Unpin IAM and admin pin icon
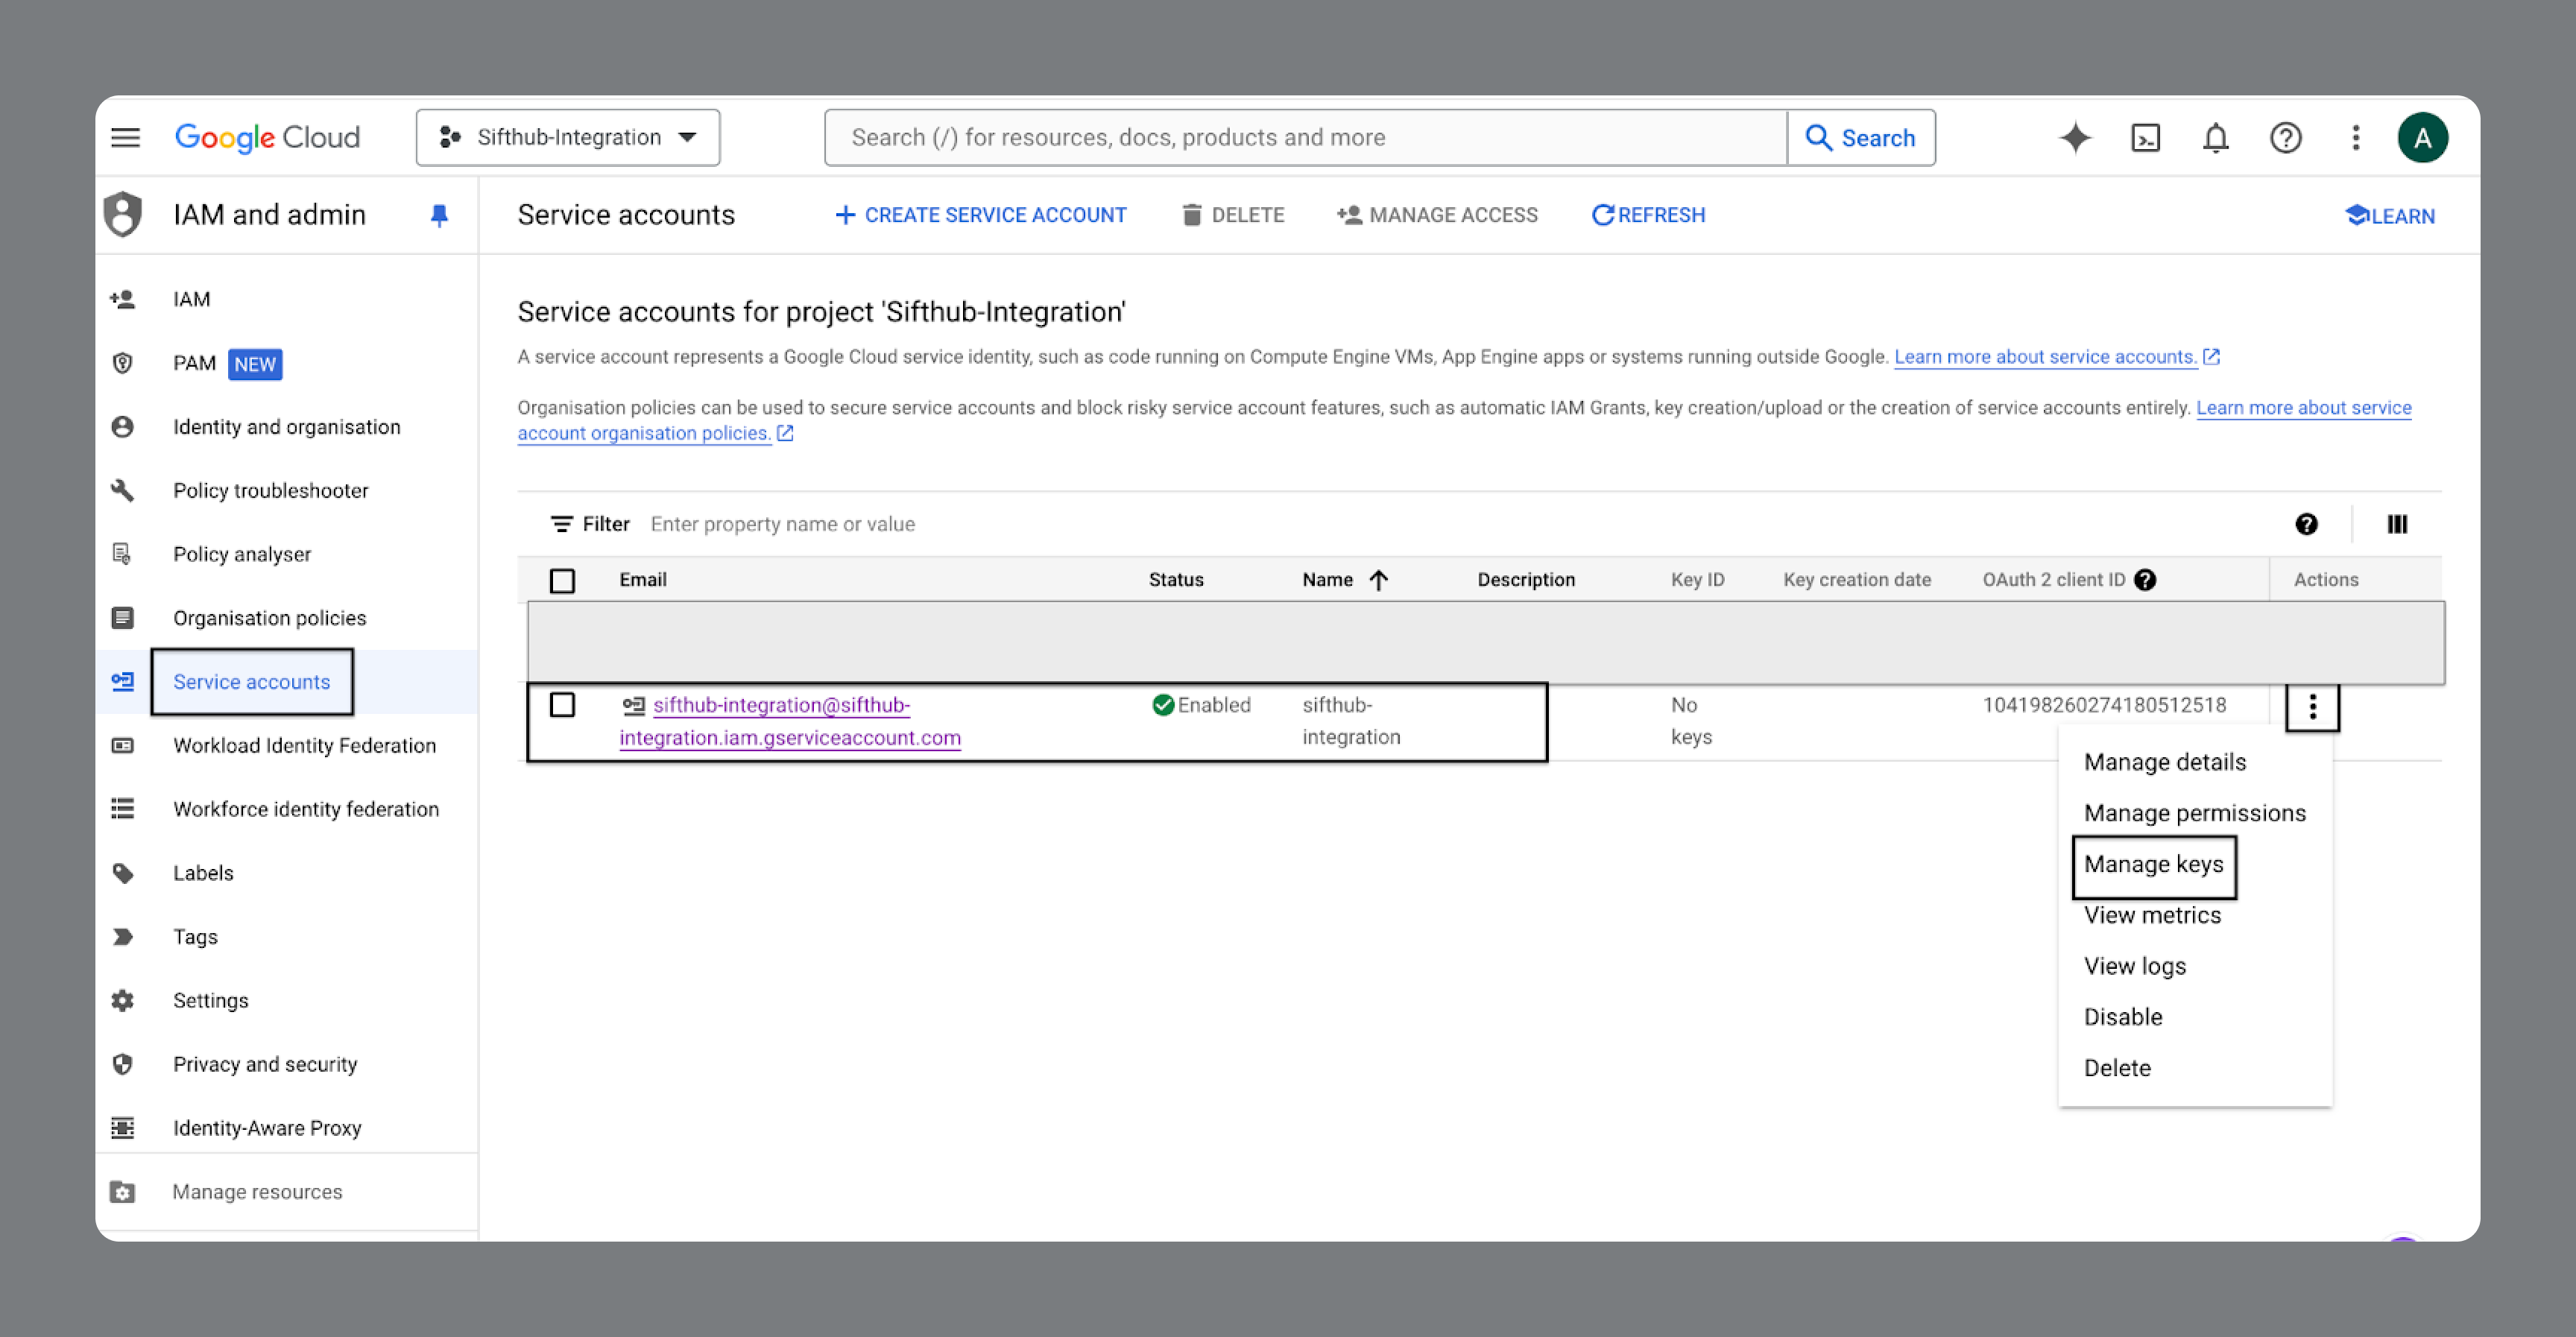The height and width of the screenshot is (1337, 2576). 438,215
